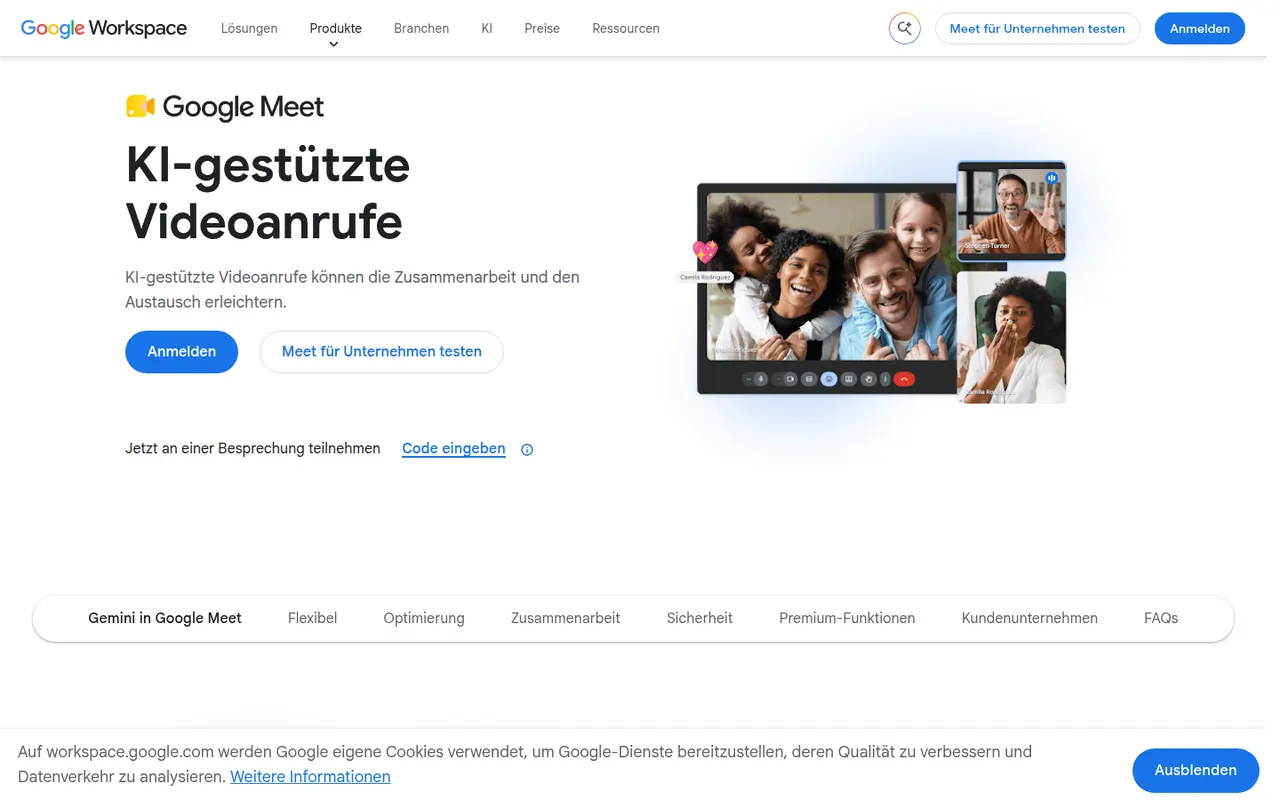
Task: Select the Kundenunternehmen tab
Action: coord(1030,618)
